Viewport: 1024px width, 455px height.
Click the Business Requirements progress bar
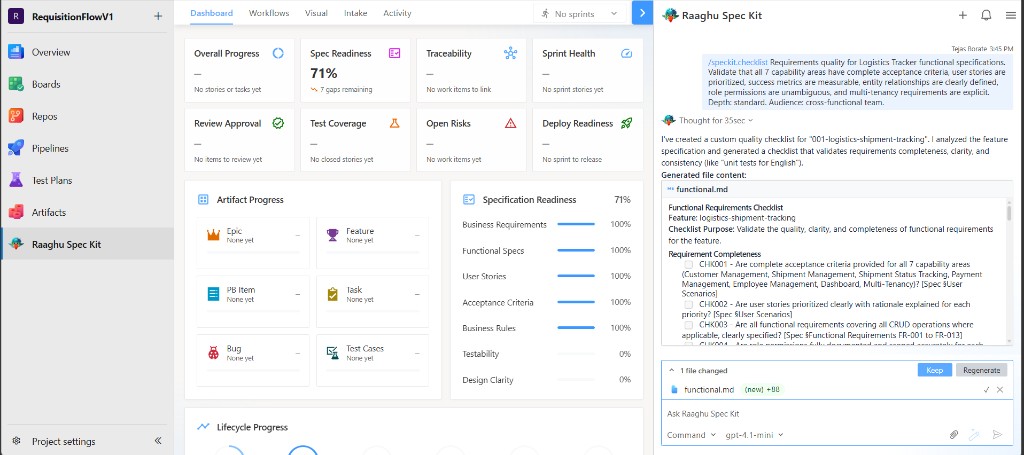576,225
